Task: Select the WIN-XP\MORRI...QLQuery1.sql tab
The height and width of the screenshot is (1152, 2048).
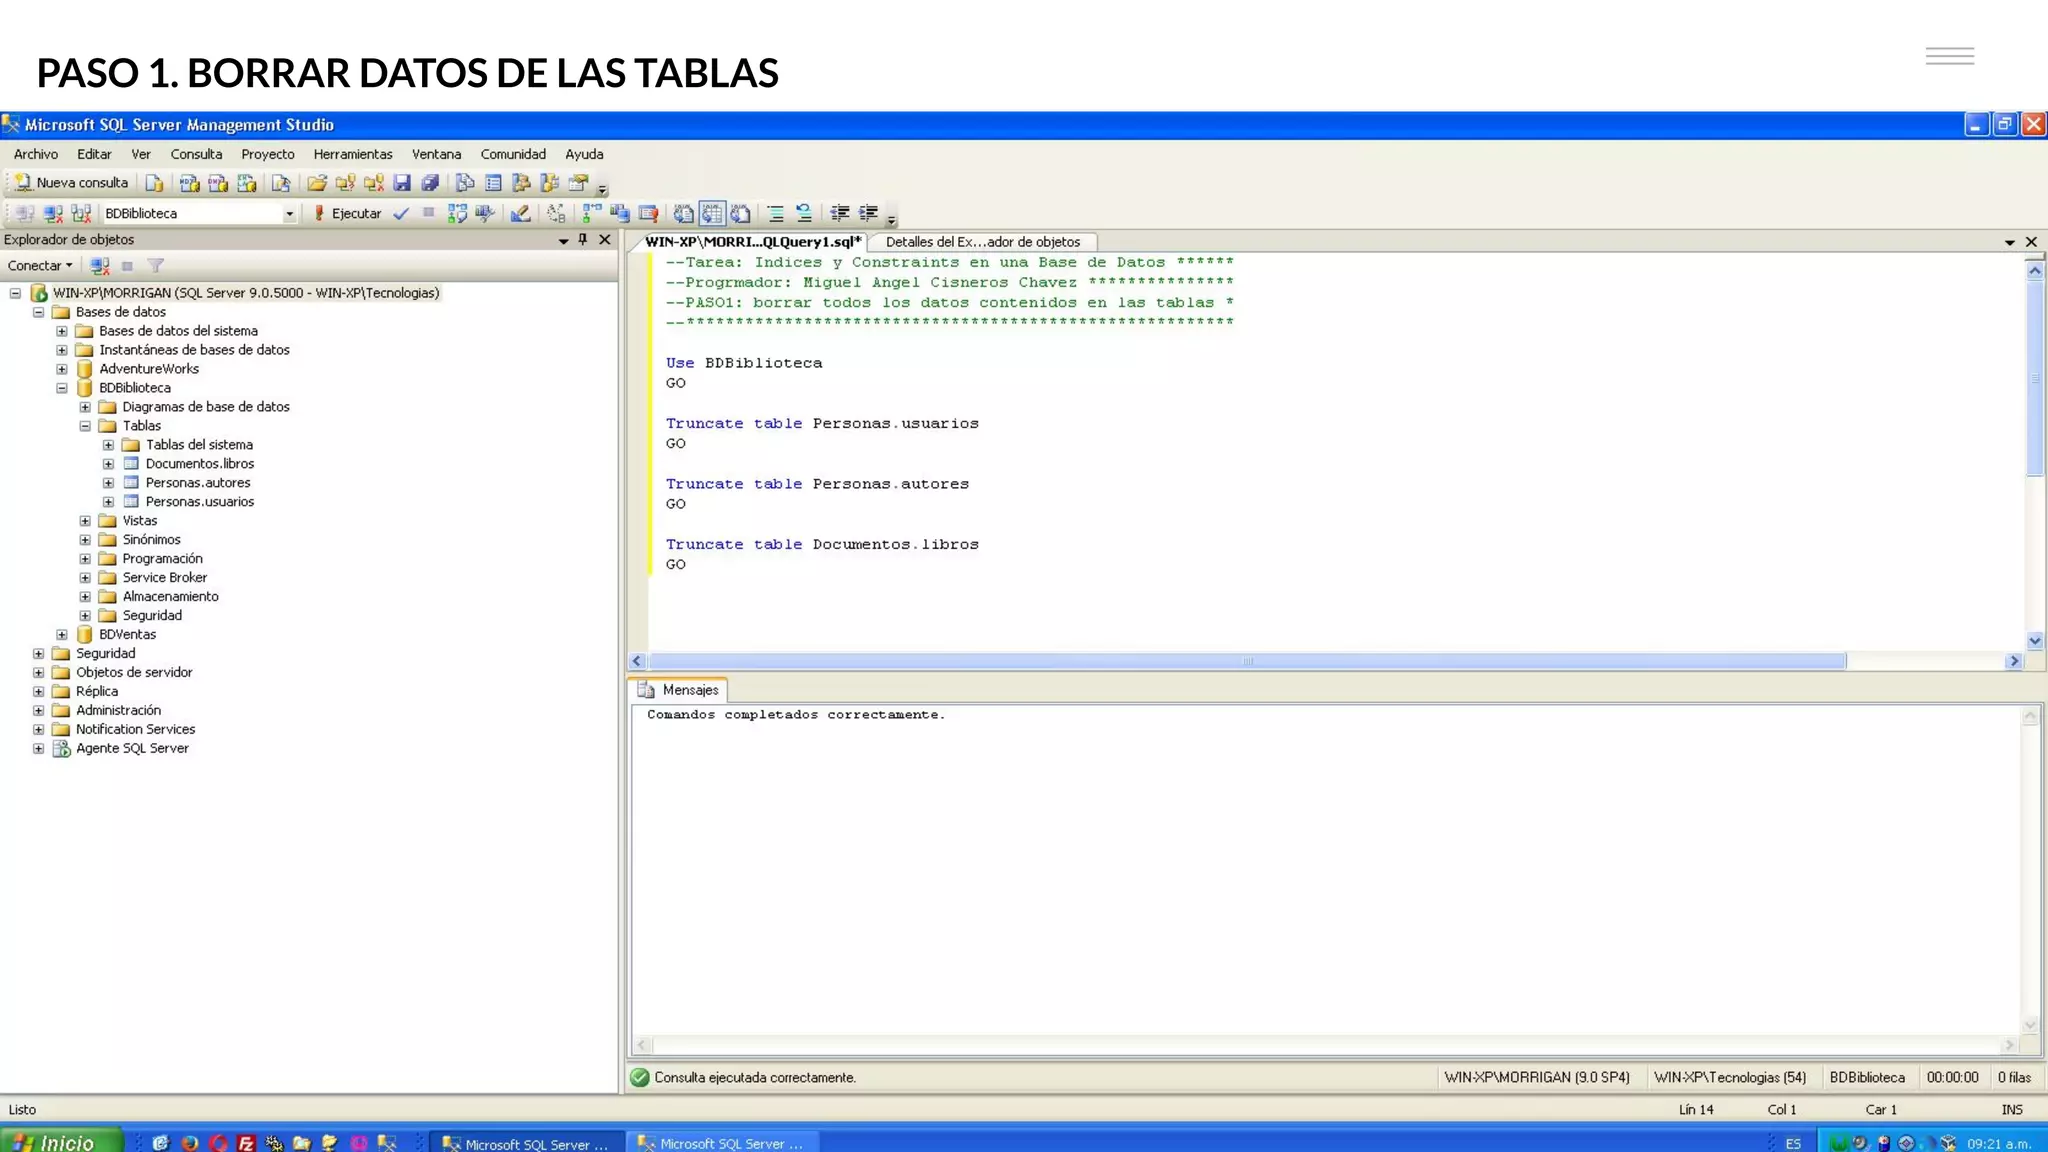Action: click(752, 242)
